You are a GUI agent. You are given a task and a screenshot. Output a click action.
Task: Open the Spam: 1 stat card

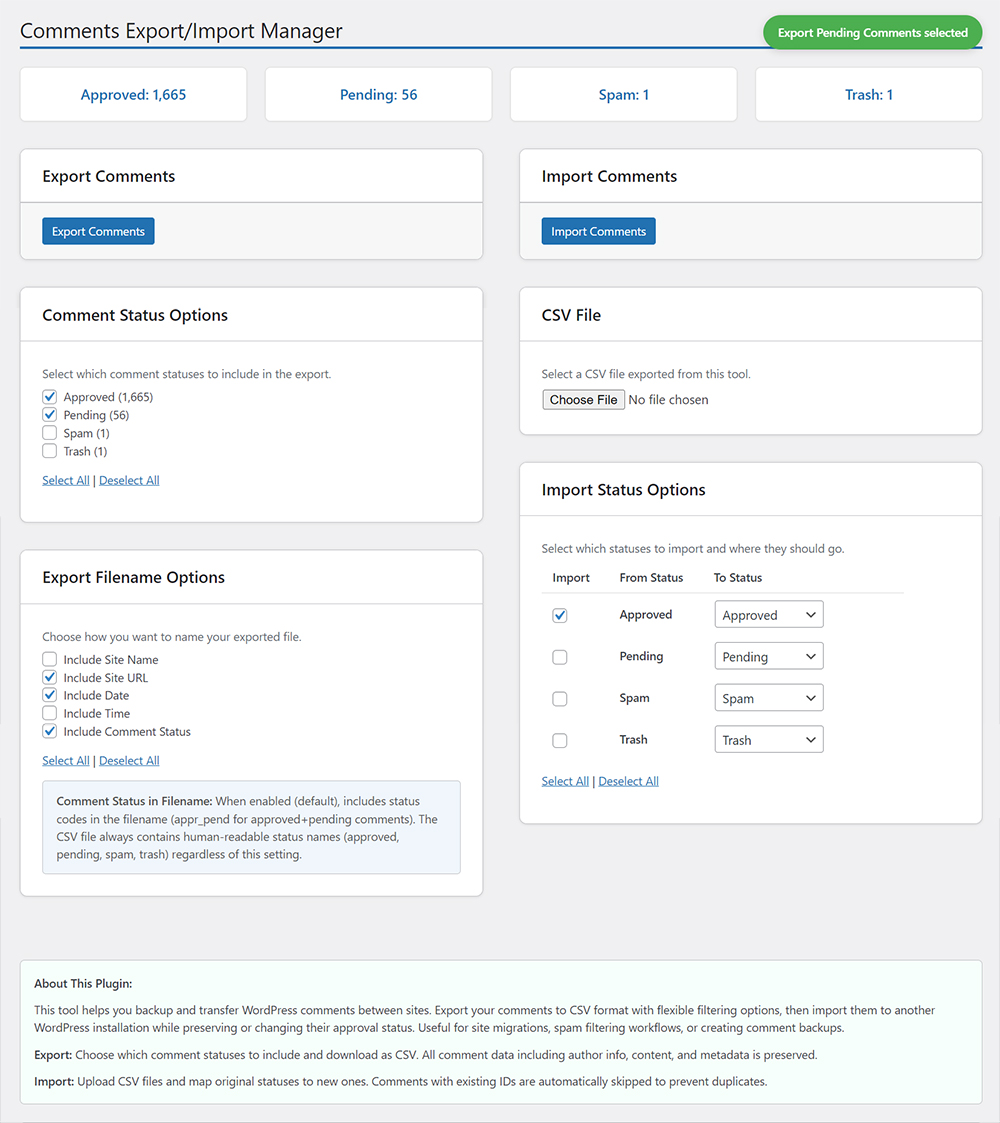(623, 95)
